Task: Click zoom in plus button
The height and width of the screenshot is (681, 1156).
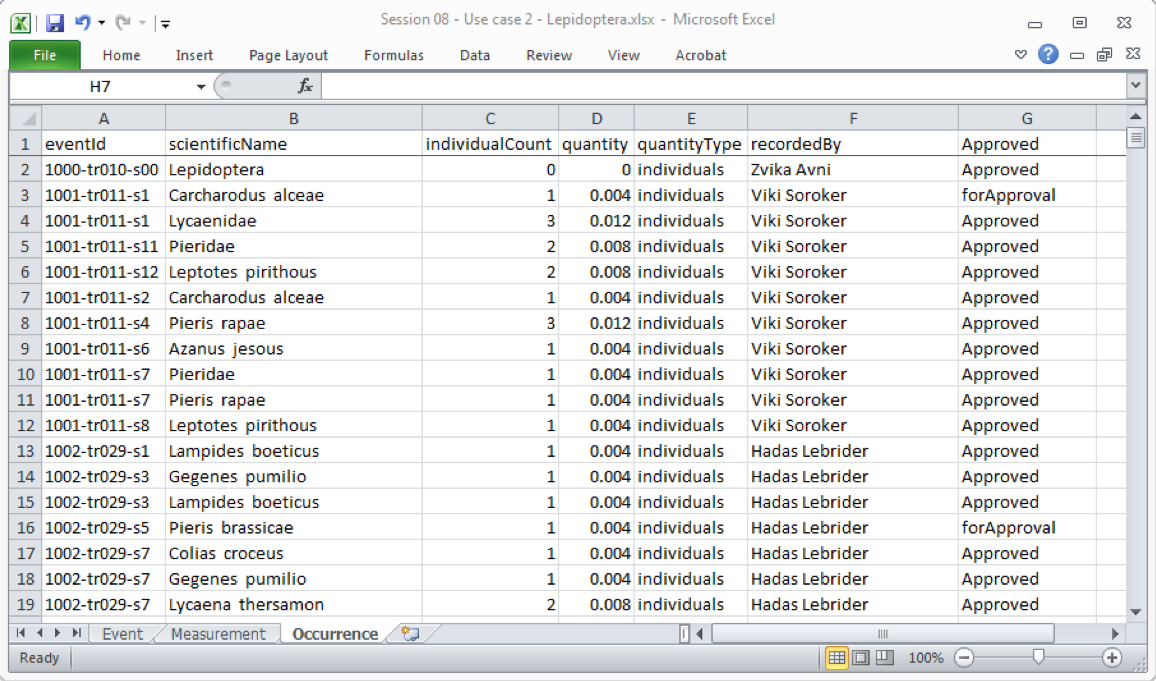Action: (1111, 658)
